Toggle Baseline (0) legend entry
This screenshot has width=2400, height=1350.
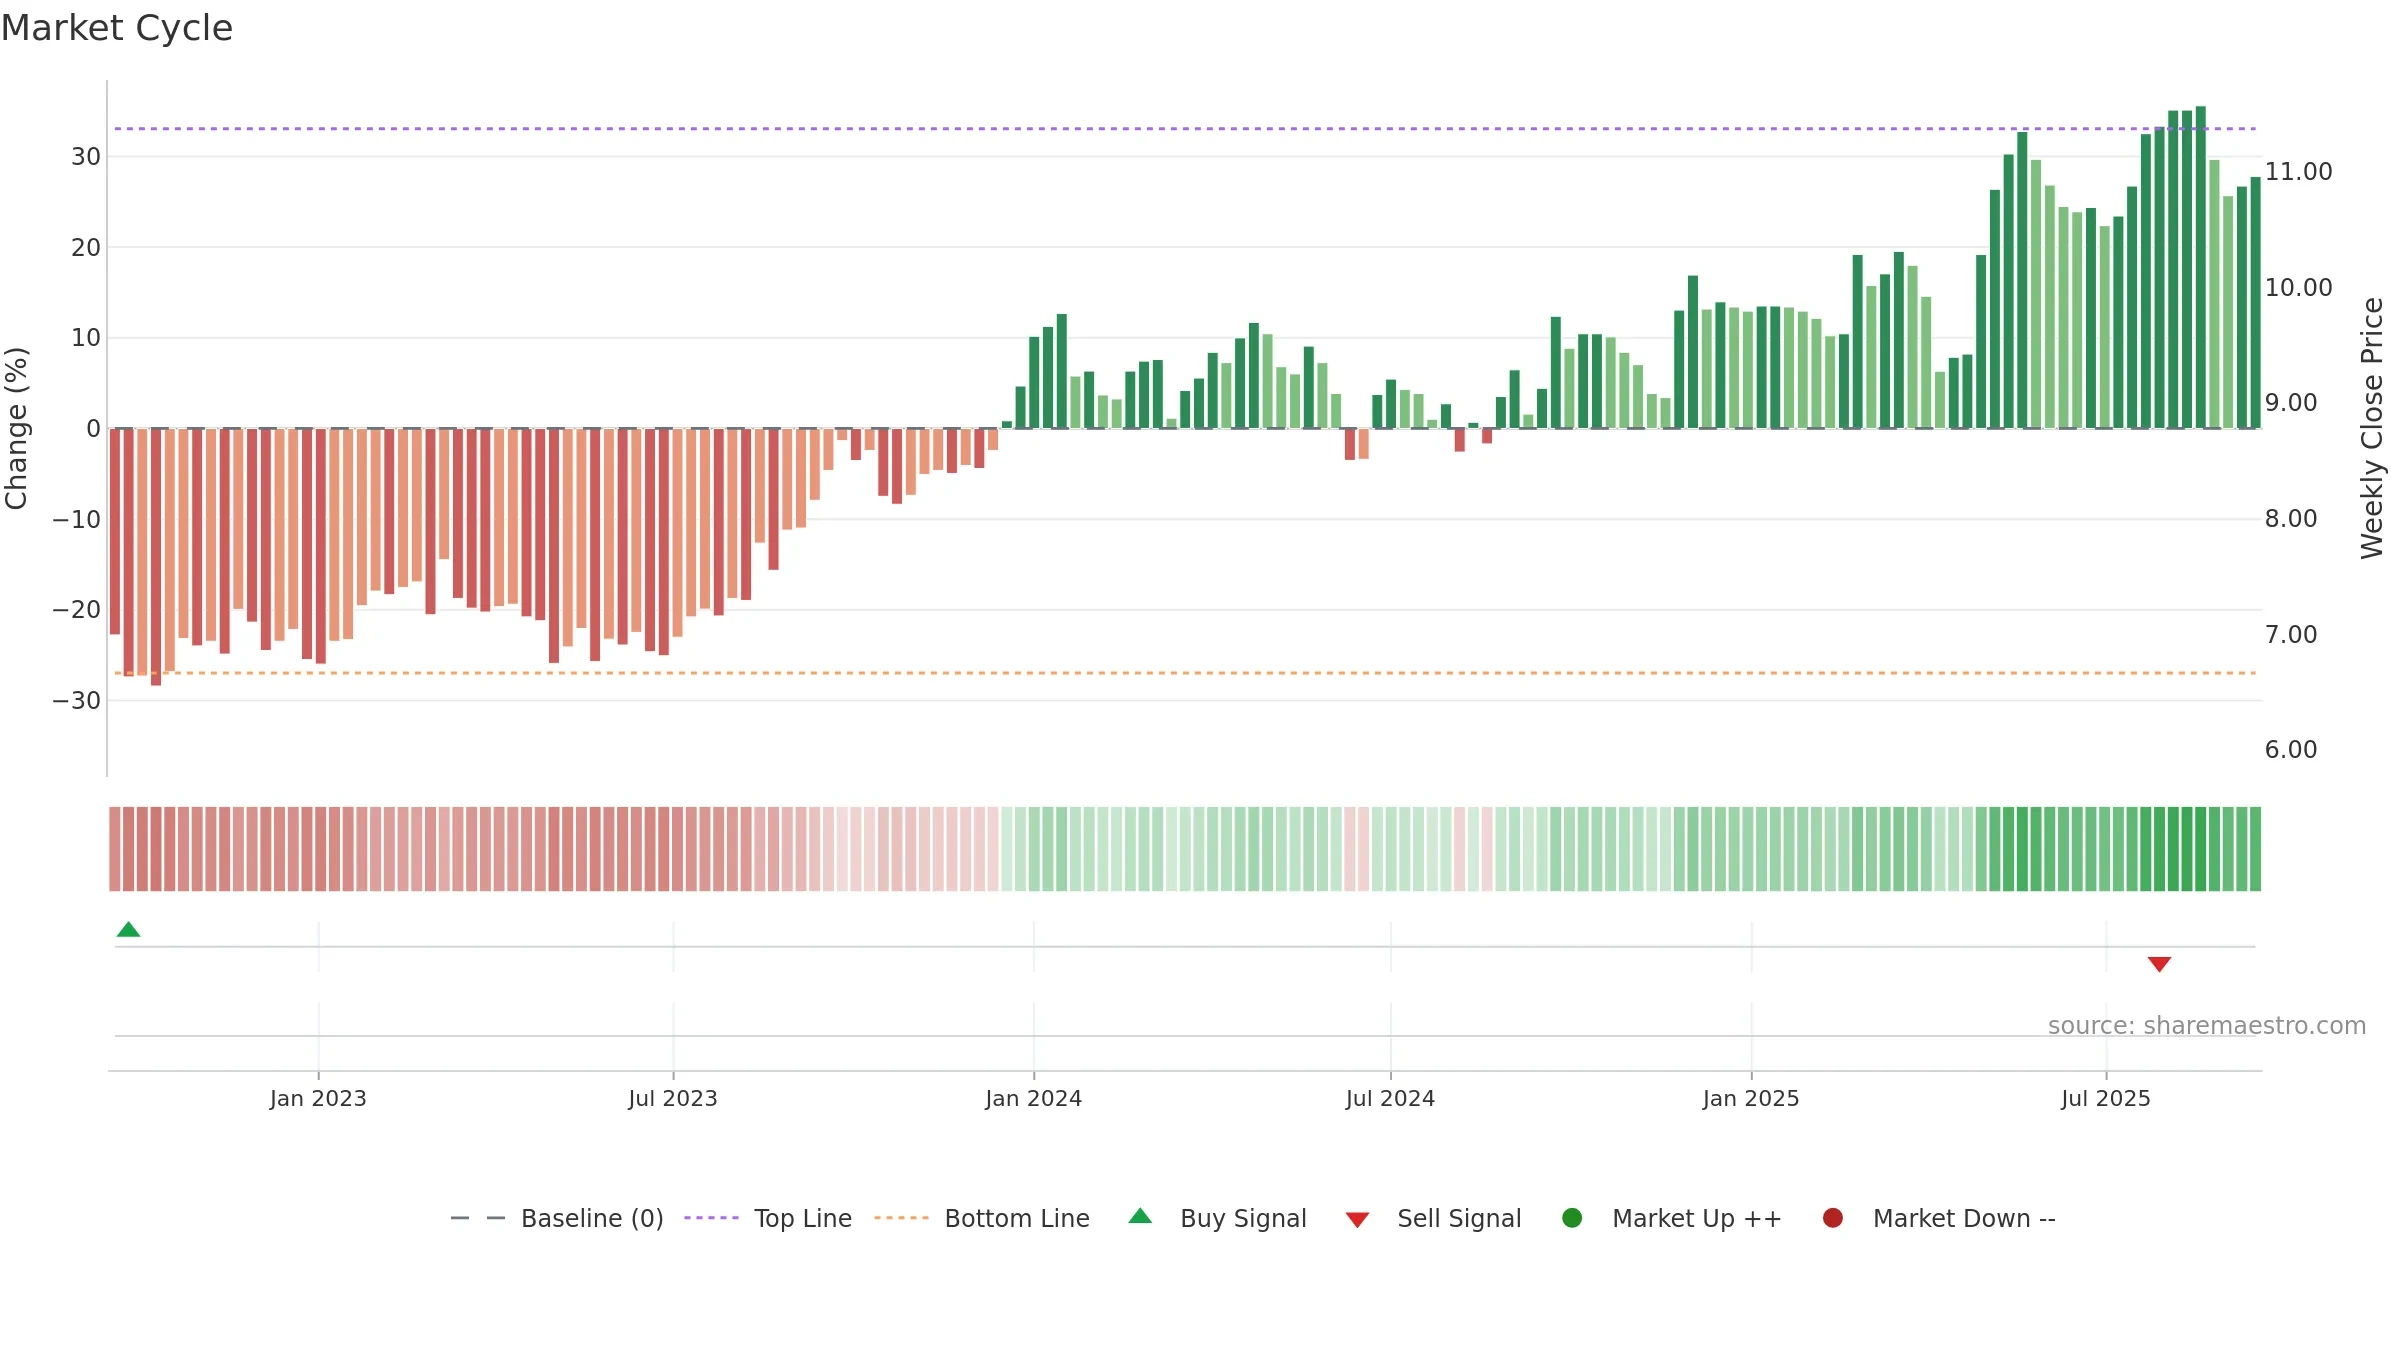point(557,1218)
